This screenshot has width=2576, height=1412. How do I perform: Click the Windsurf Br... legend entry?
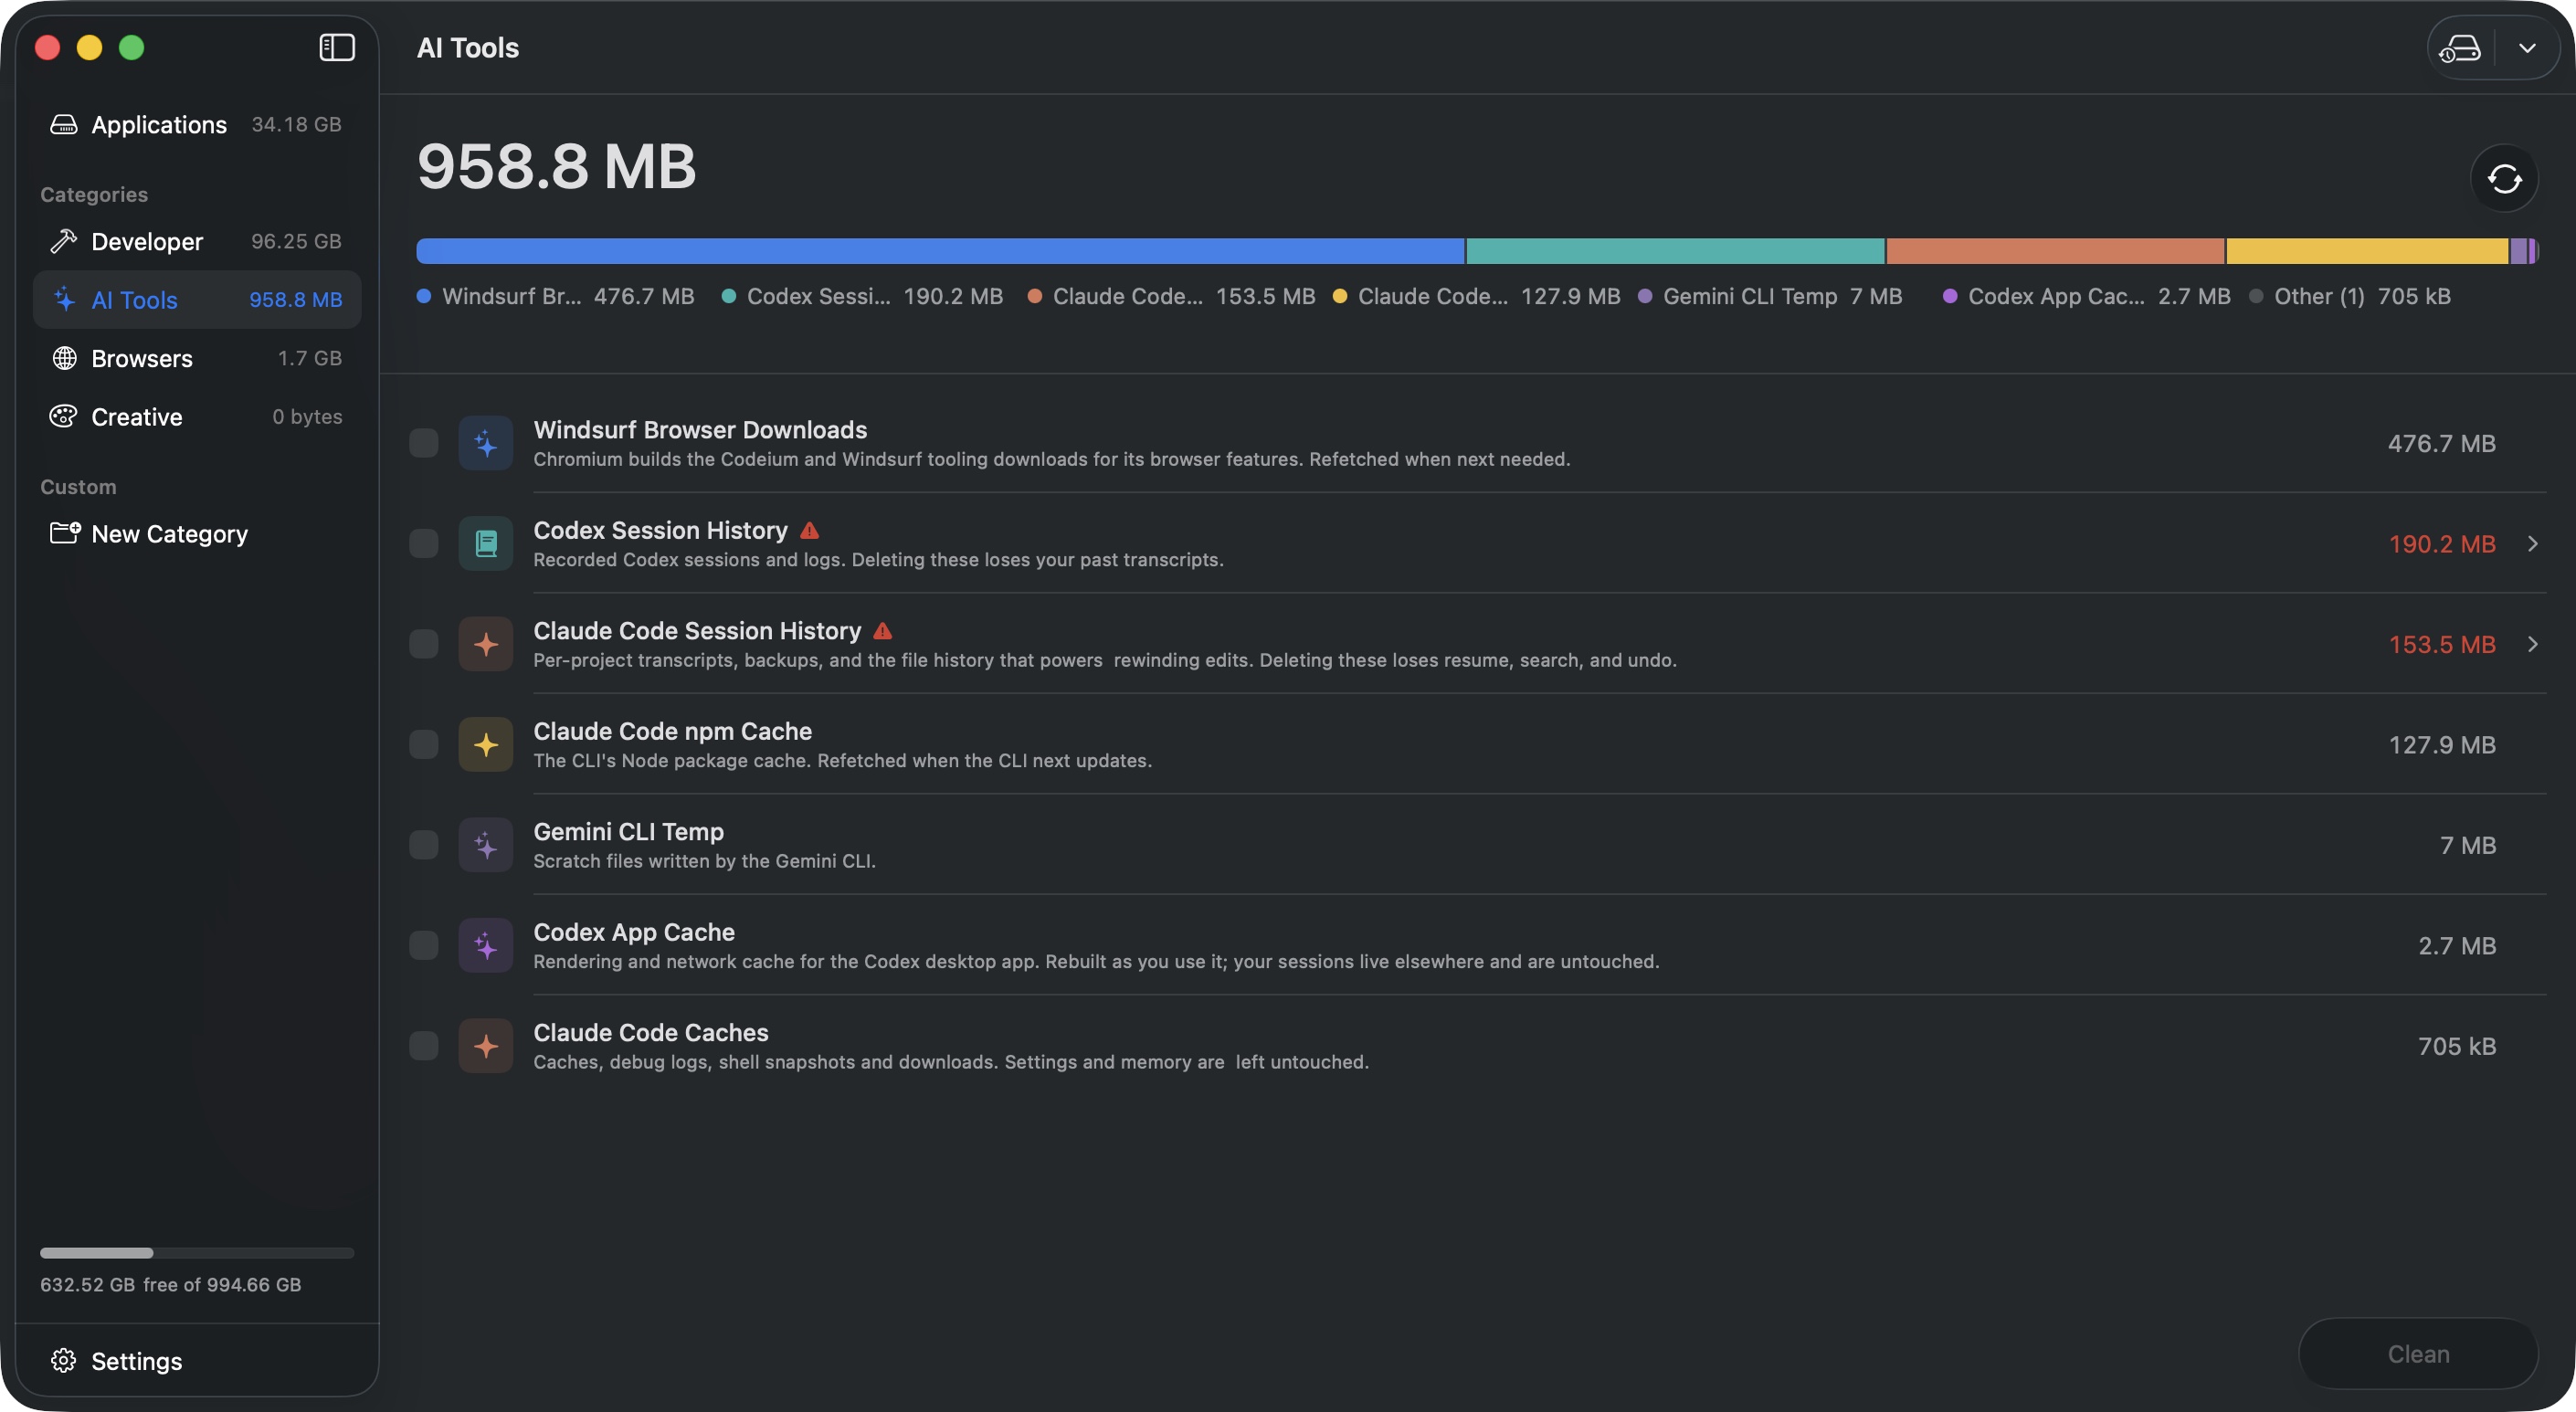(x=555, y=296)
